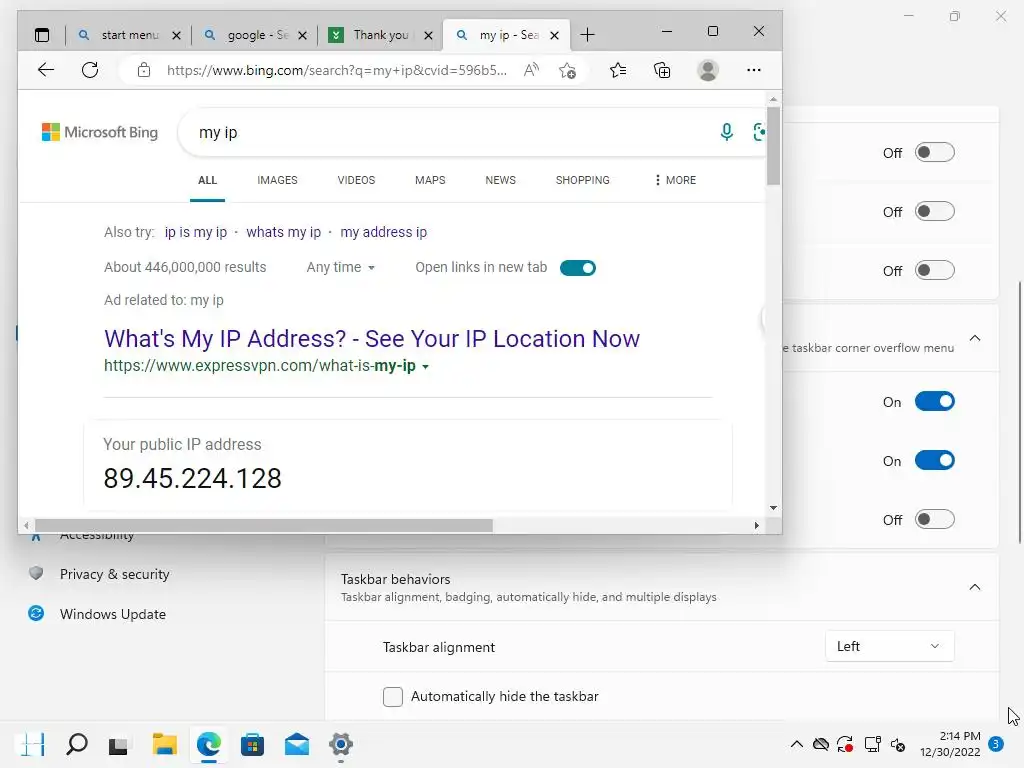Turn off the second On switch in Settings
Image resolution: width=1024 pixels, height=768 pixels.
[935, 460]
